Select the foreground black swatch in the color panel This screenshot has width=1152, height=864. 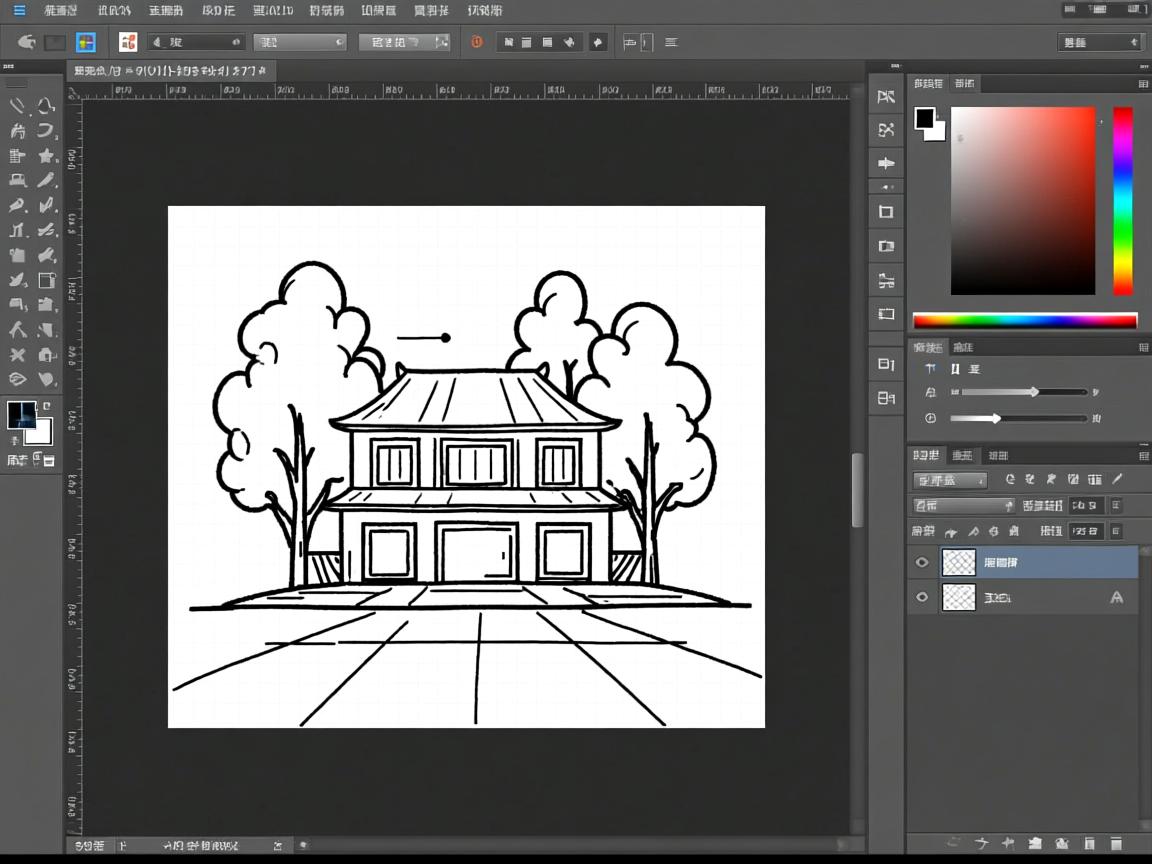pos(924,119)
